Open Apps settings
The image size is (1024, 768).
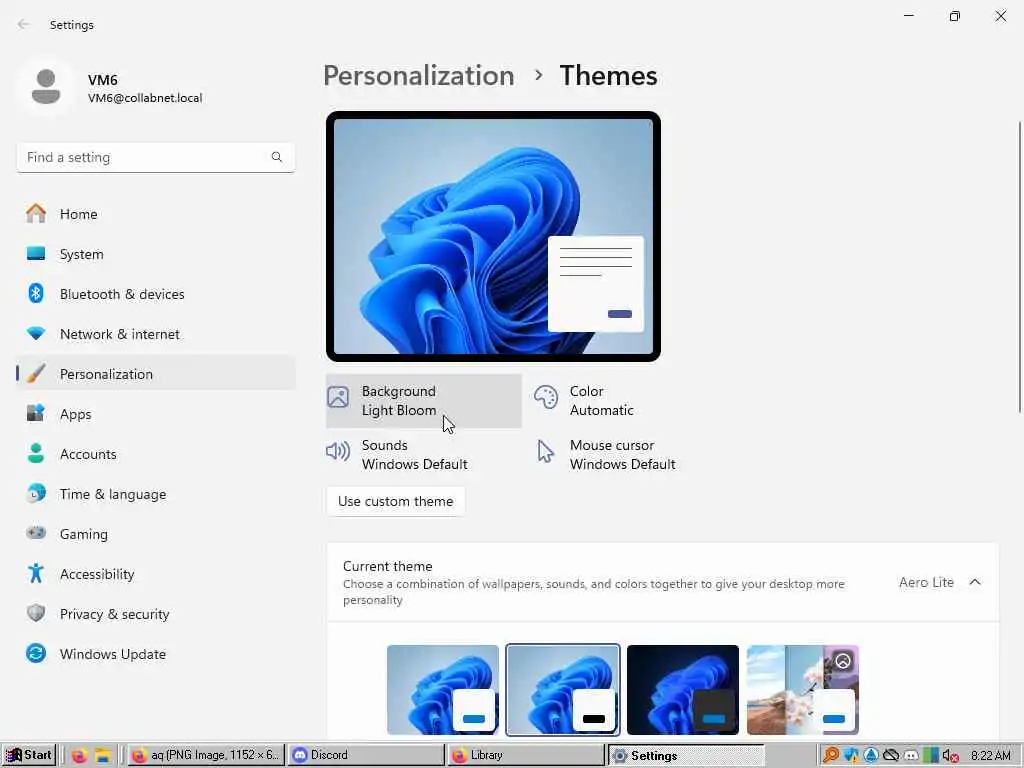155,413
